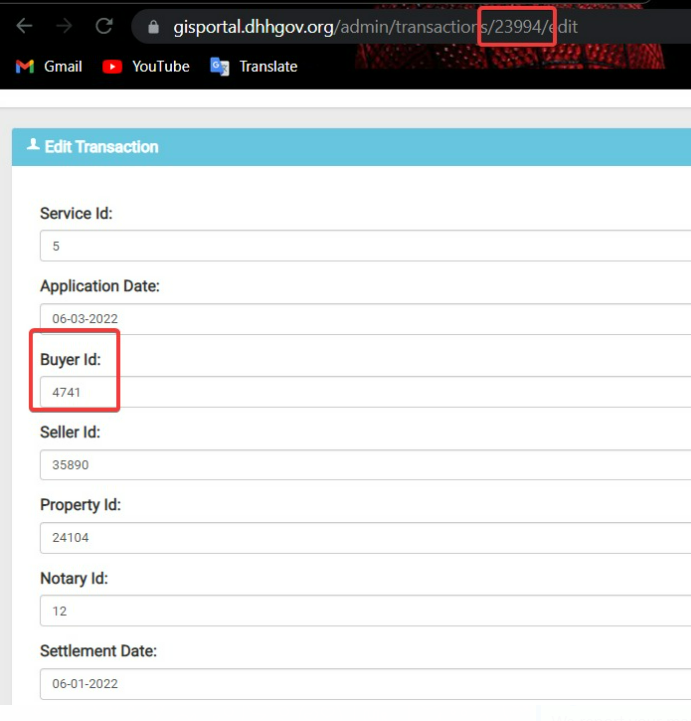Click the Settlement Date label
The image size is (691, 721).
98,651
